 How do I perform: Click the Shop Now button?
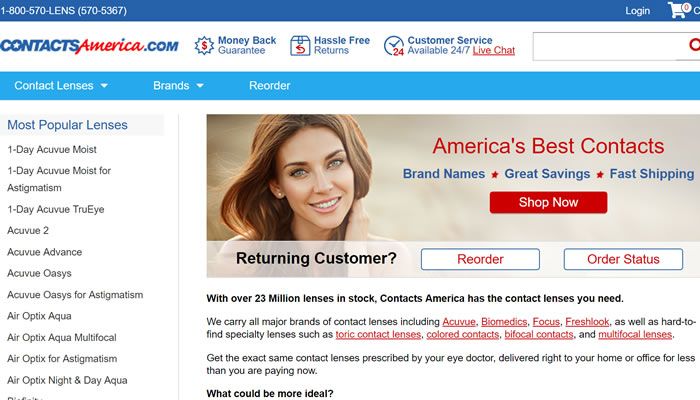(x=548, y=202)
